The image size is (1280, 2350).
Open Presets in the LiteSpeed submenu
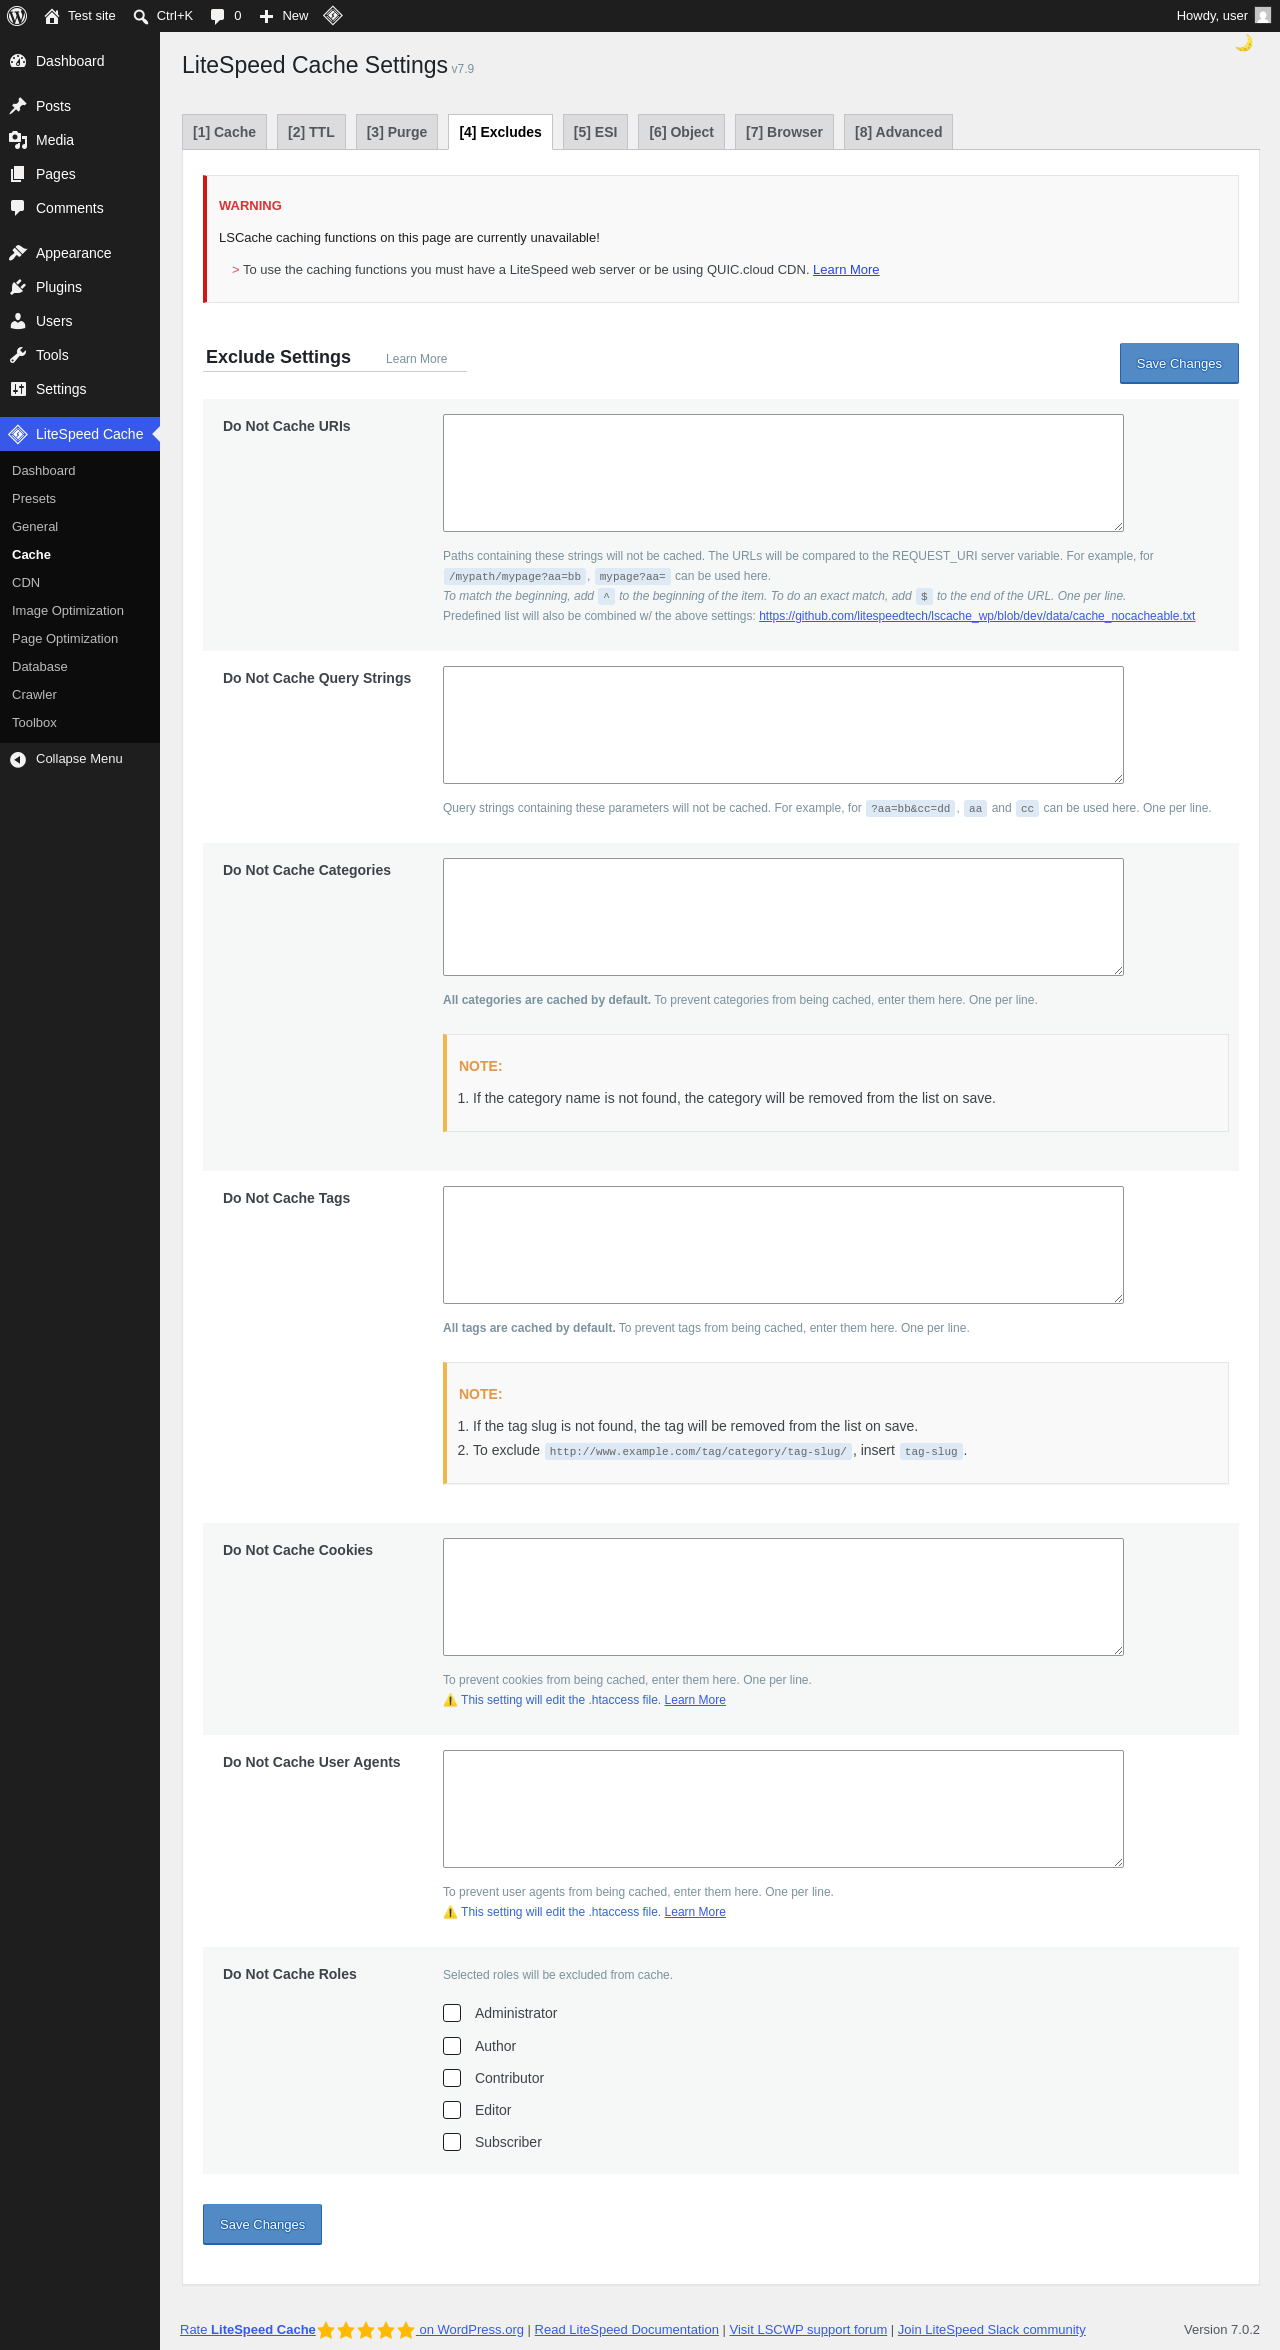(34, 499)
